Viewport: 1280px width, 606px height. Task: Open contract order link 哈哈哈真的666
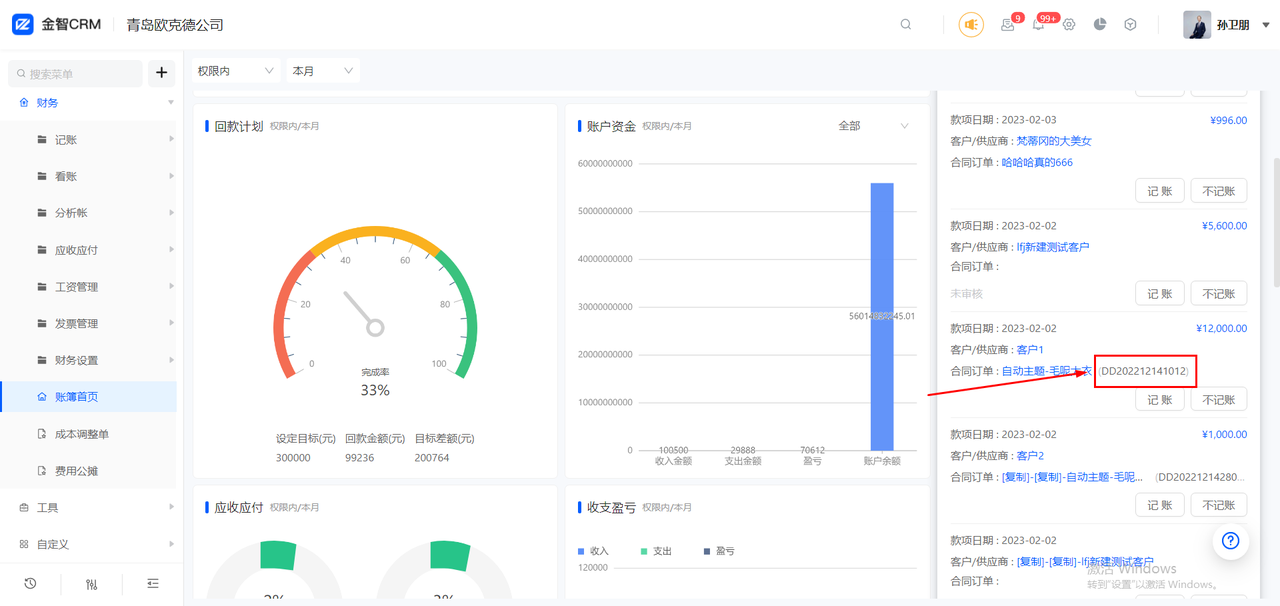click(x=1037, y=163)
